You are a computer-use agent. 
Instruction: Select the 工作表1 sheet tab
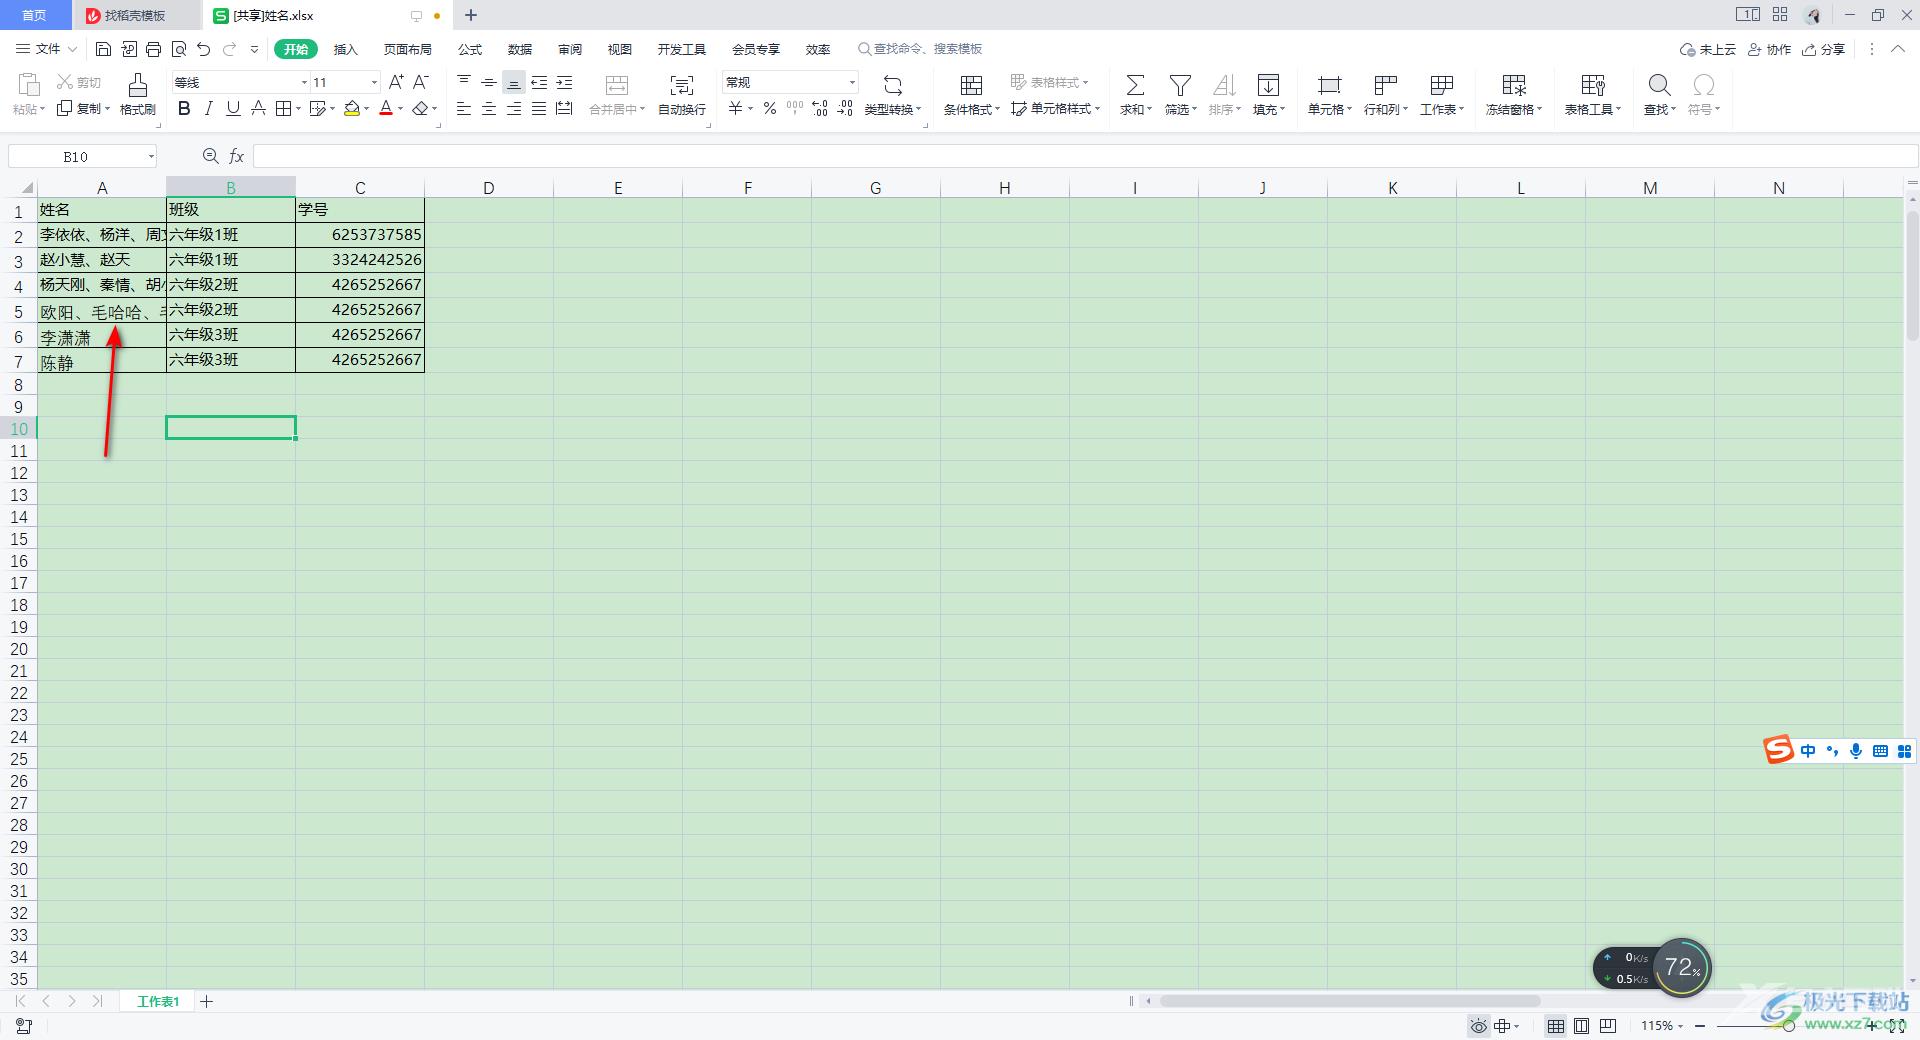tap(158, 1001)
